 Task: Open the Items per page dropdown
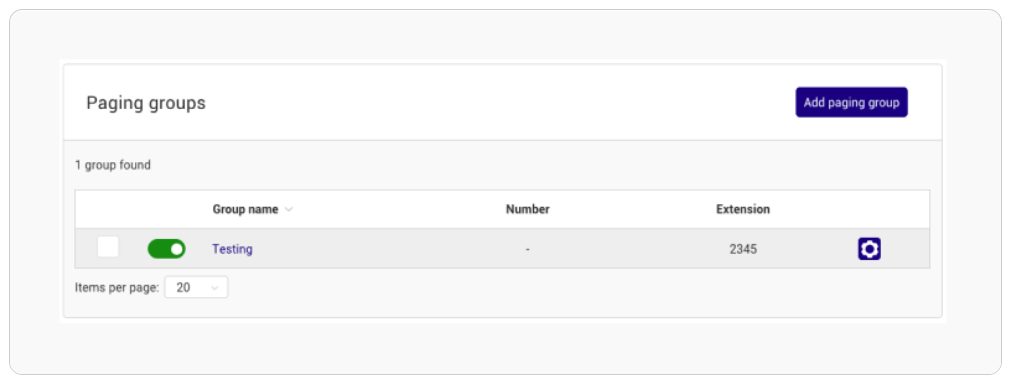click(x=196, y=287)
